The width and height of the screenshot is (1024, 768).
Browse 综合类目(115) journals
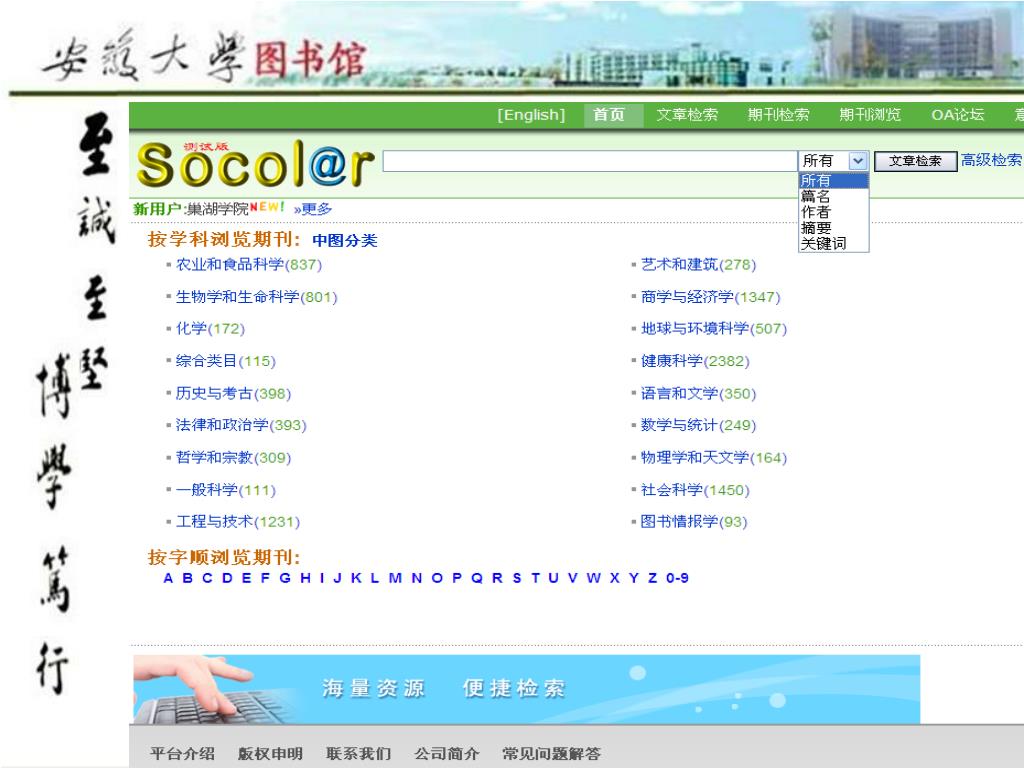point(226,361)
